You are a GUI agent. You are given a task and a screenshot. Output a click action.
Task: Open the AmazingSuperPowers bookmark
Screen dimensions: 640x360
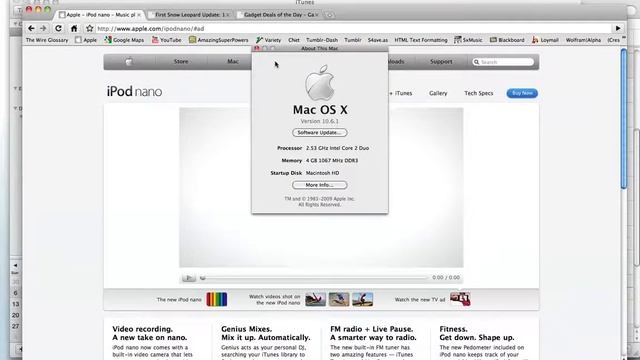[219, 40]
